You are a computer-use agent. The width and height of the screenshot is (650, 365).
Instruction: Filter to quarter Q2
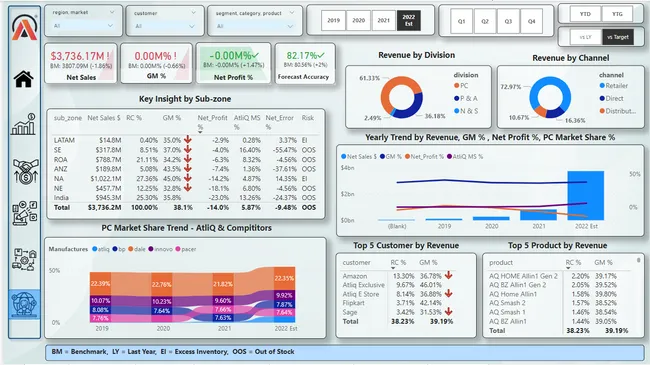click(x=485, y=21)
